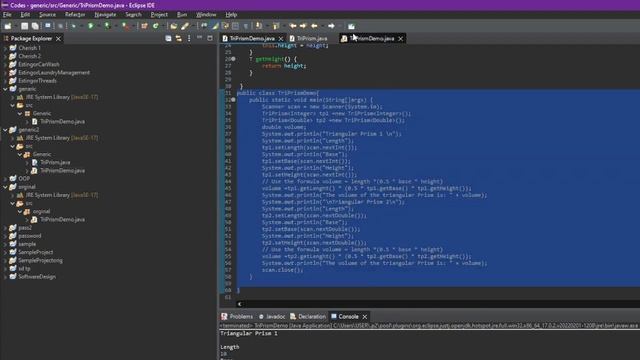Open the Run menu
Screen dimensions: 640x360
[x=182, y=15]
